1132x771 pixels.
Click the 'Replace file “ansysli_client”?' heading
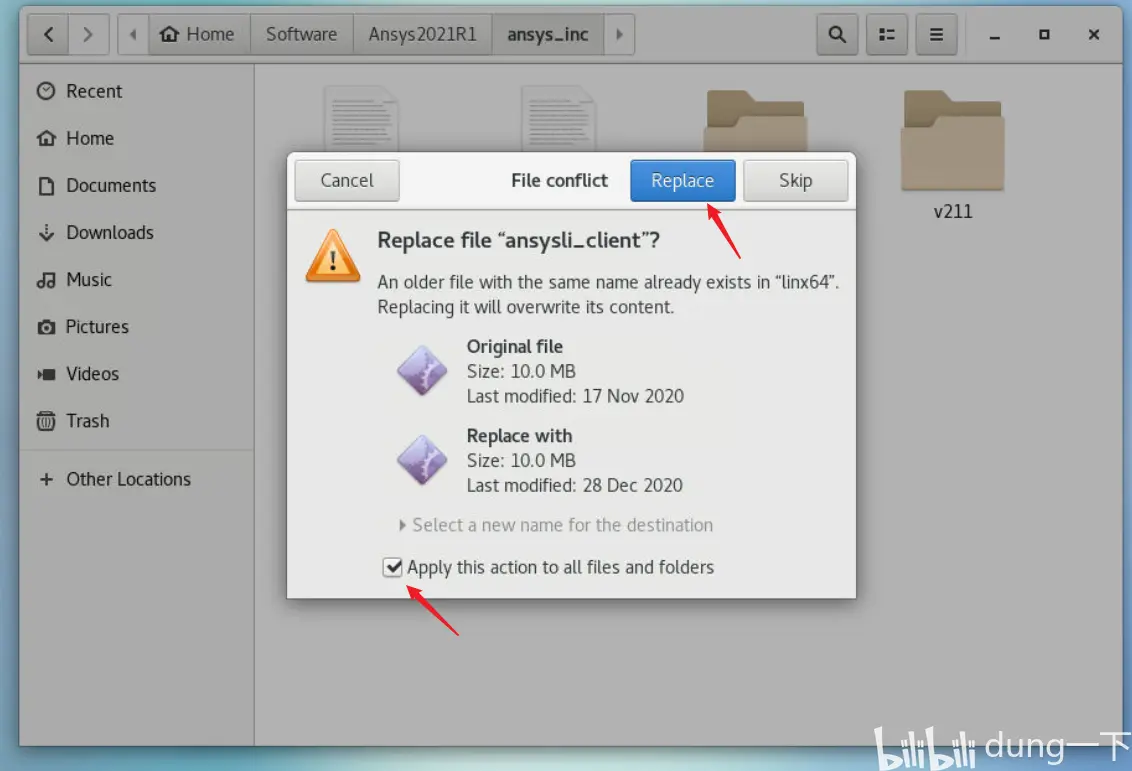click(518, 240)
